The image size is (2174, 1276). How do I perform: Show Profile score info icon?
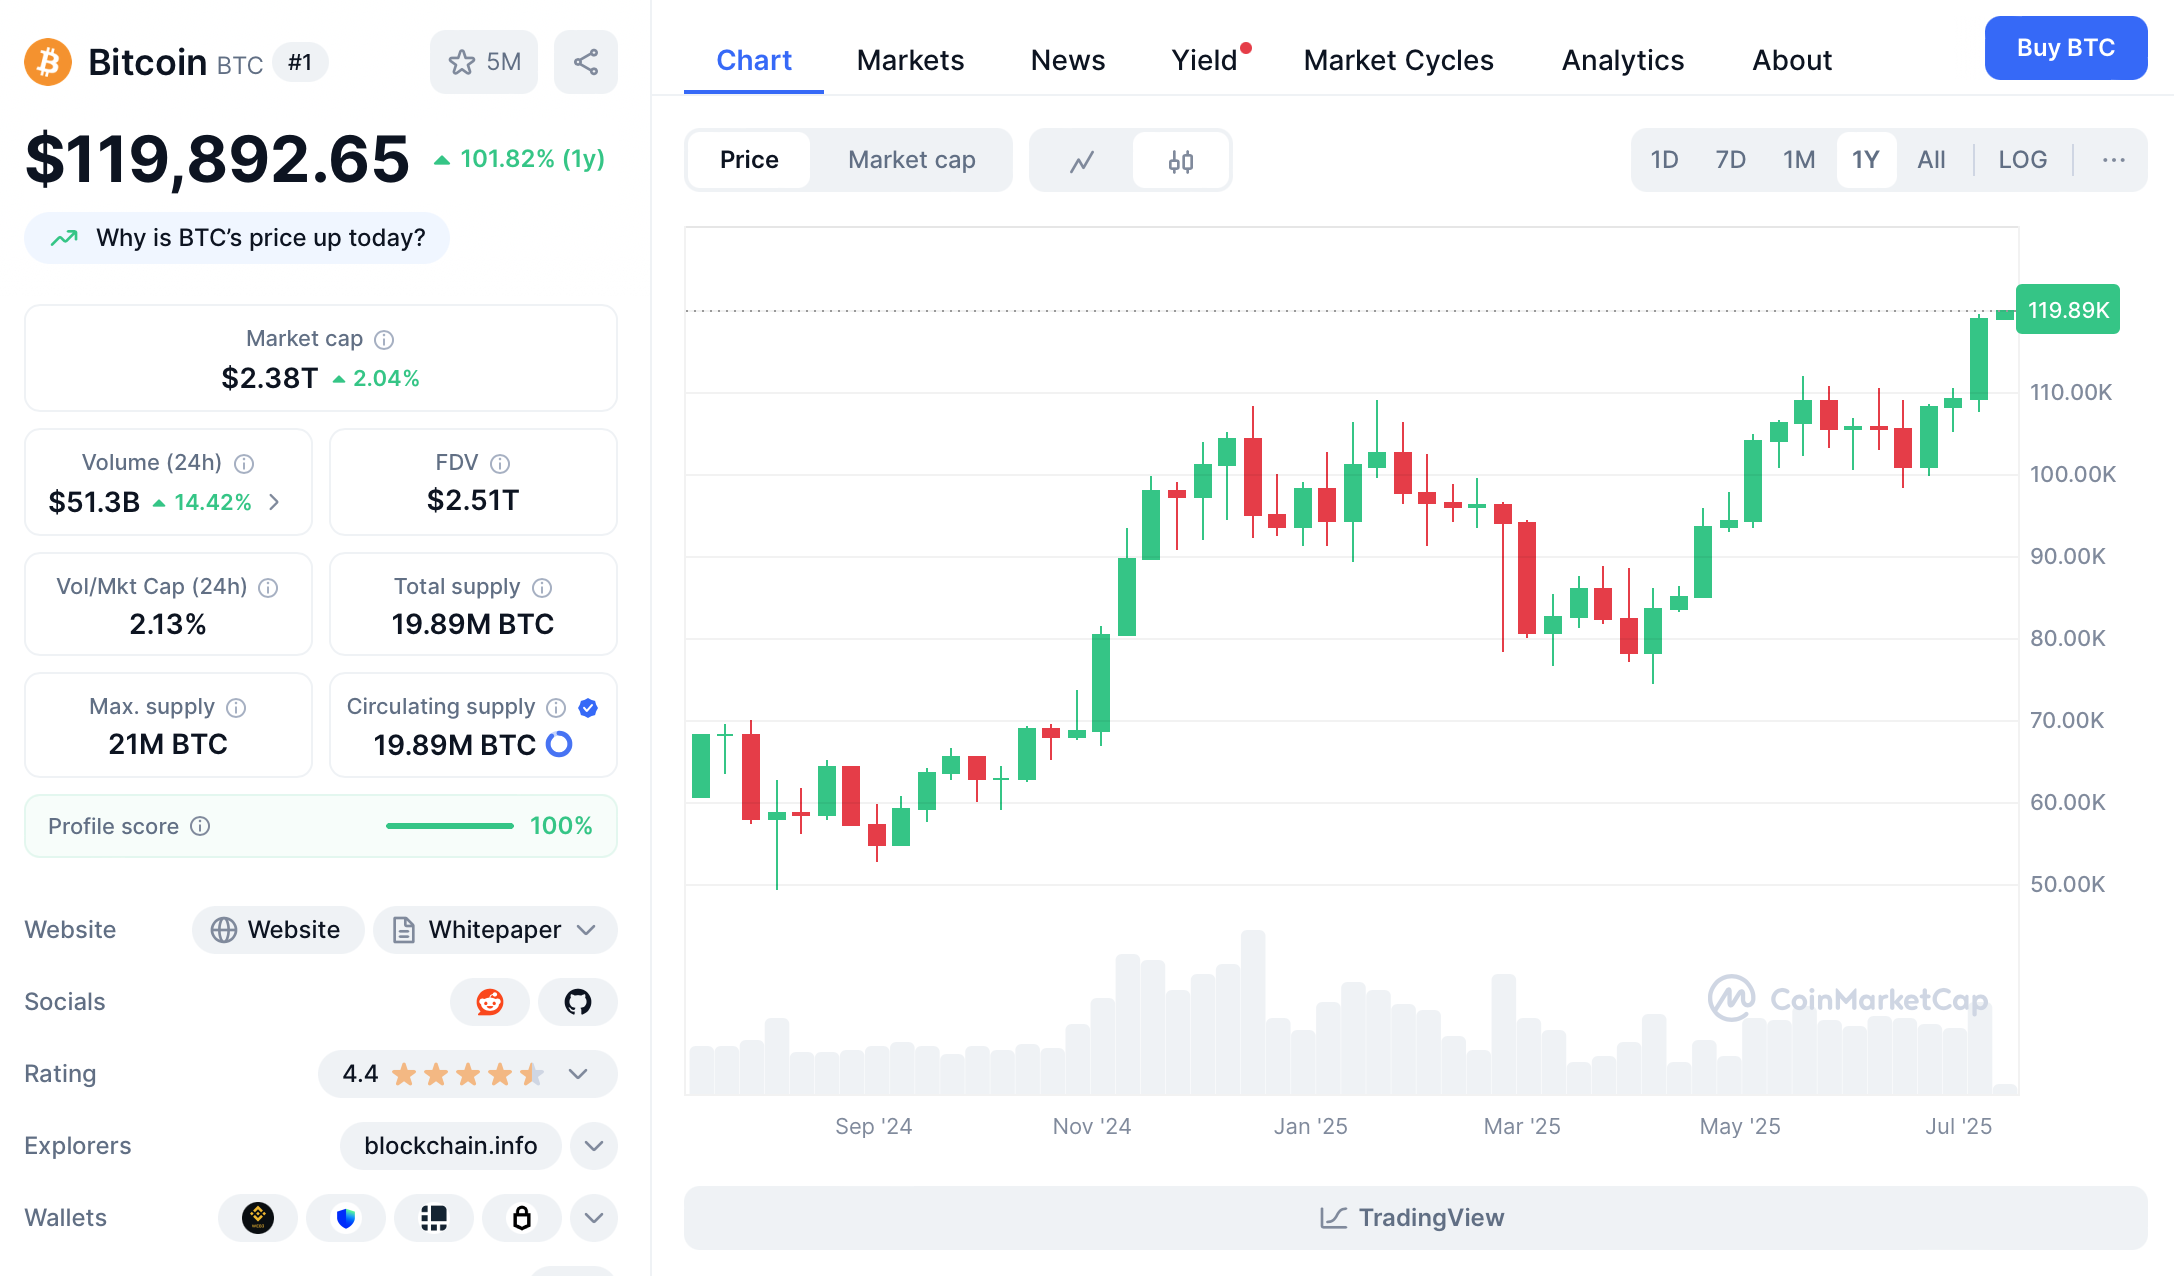[200, 826]
